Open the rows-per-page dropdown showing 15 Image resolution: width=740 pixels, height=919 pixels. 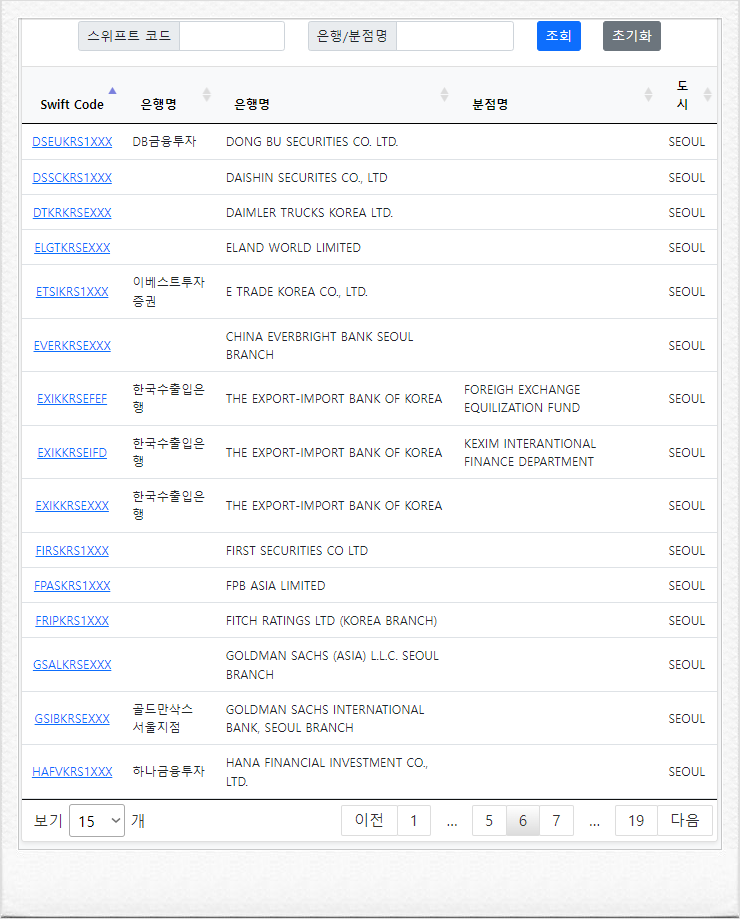pos(97,821)
